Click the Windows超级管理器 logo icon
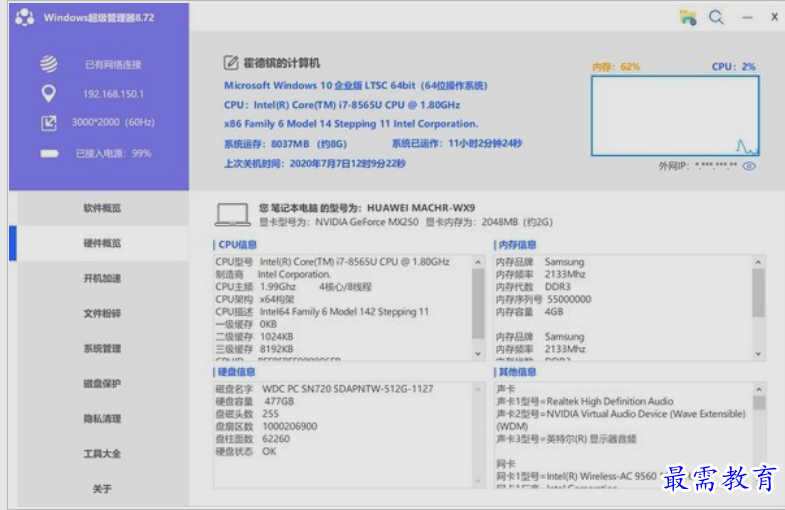 [x=25, y=18]
